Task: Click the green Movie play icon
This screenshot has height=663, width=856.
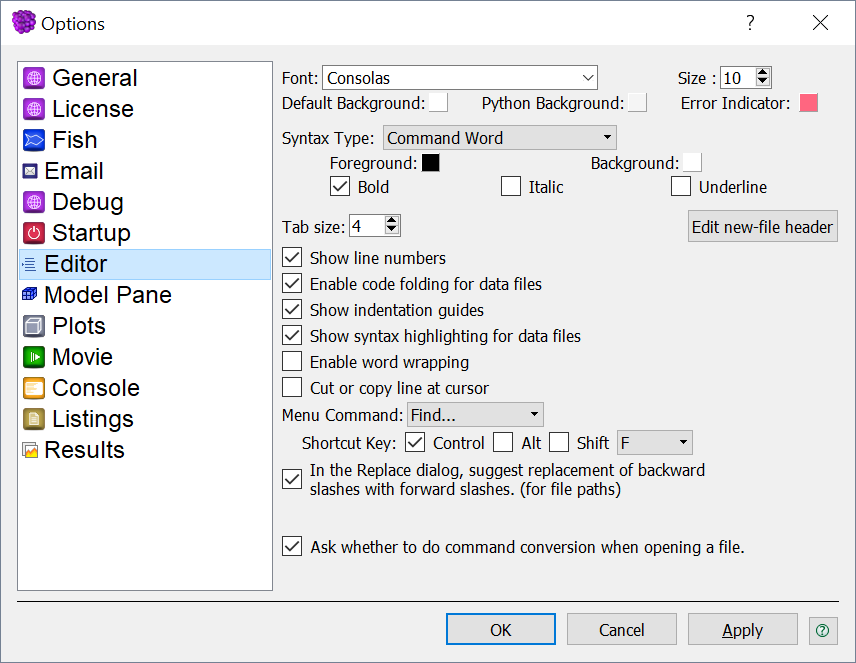Action: 34,357
